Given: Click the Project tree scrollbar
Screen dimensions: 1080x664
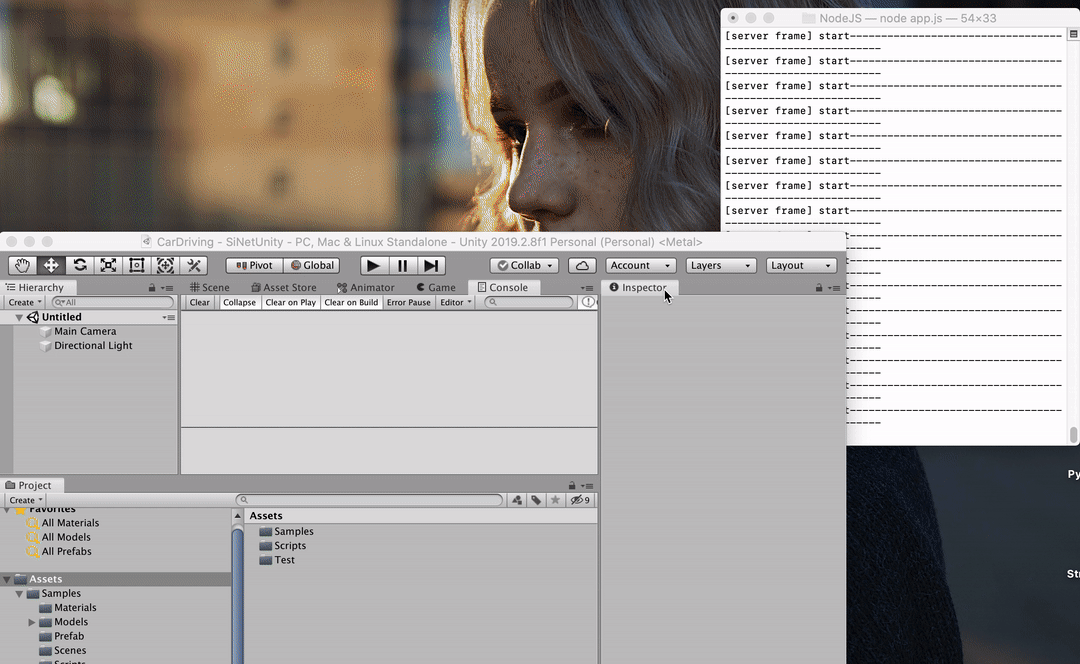Looking at the screenshot, I should (x=238, y=596).
